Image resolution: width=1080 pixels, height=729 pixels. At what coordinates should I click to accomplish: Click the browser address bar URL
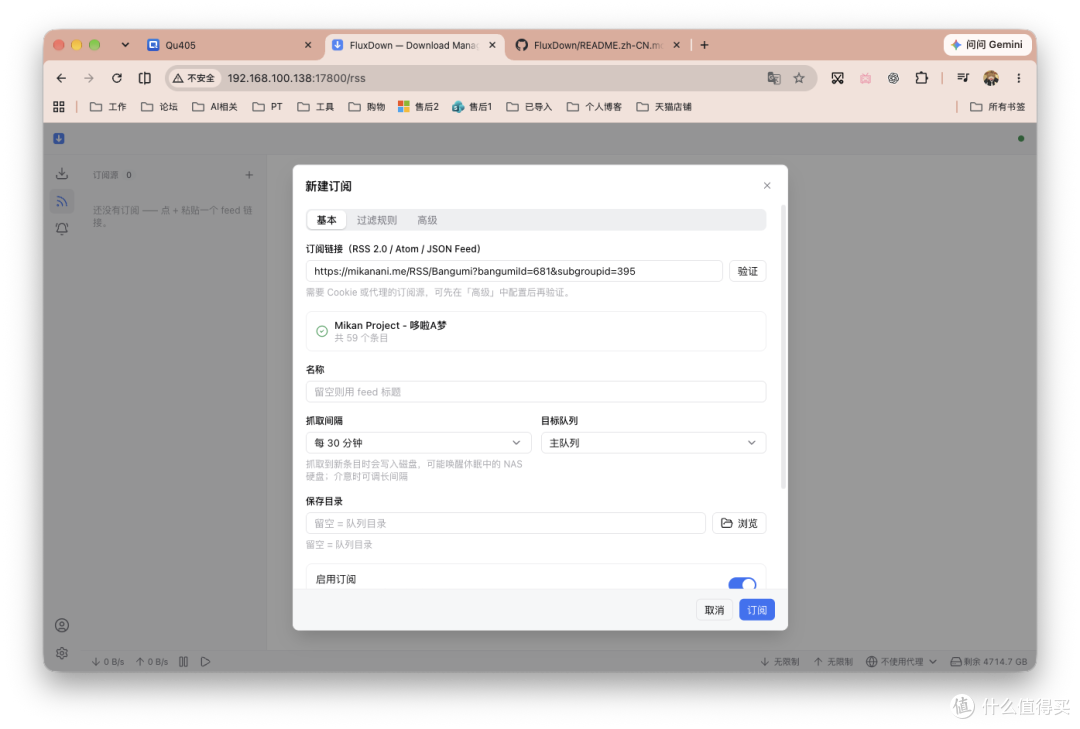pyautogui.click(x=296, y=78)
